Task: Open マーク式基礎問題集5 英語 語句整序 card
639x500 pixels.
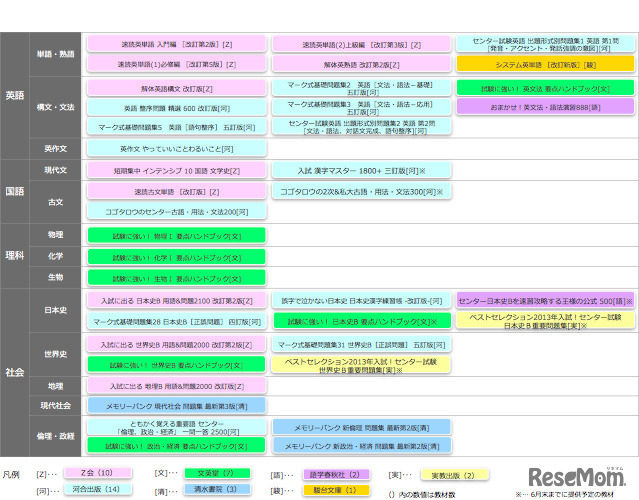Action: 176,127
